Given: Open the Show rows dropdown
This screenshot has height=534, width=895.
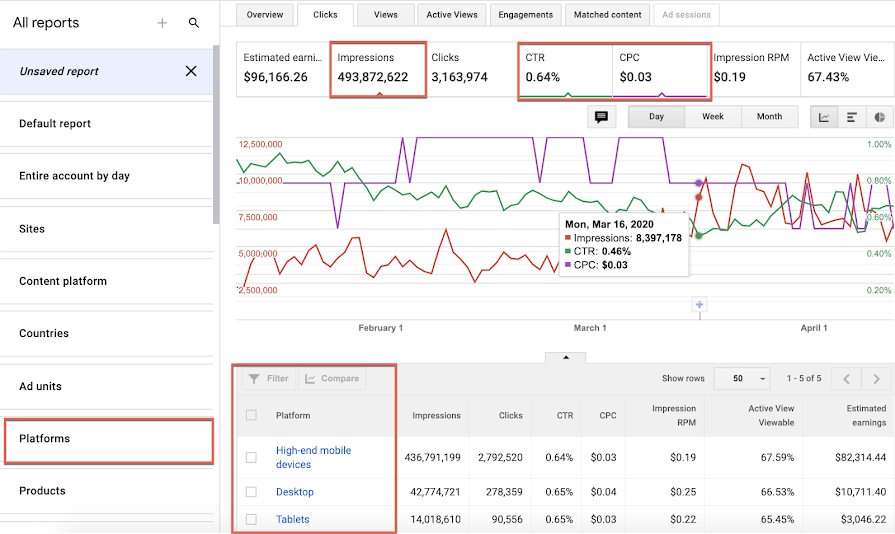Looking at the screenshot, I should click(x=742, y=379).
